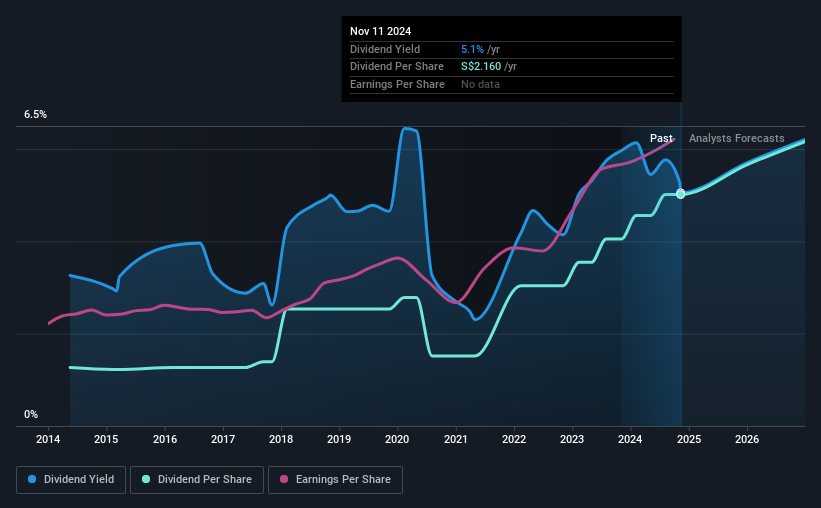821x508 pixels.
Task: Click the 2025 x-axis label
Action: click(689, 439)
